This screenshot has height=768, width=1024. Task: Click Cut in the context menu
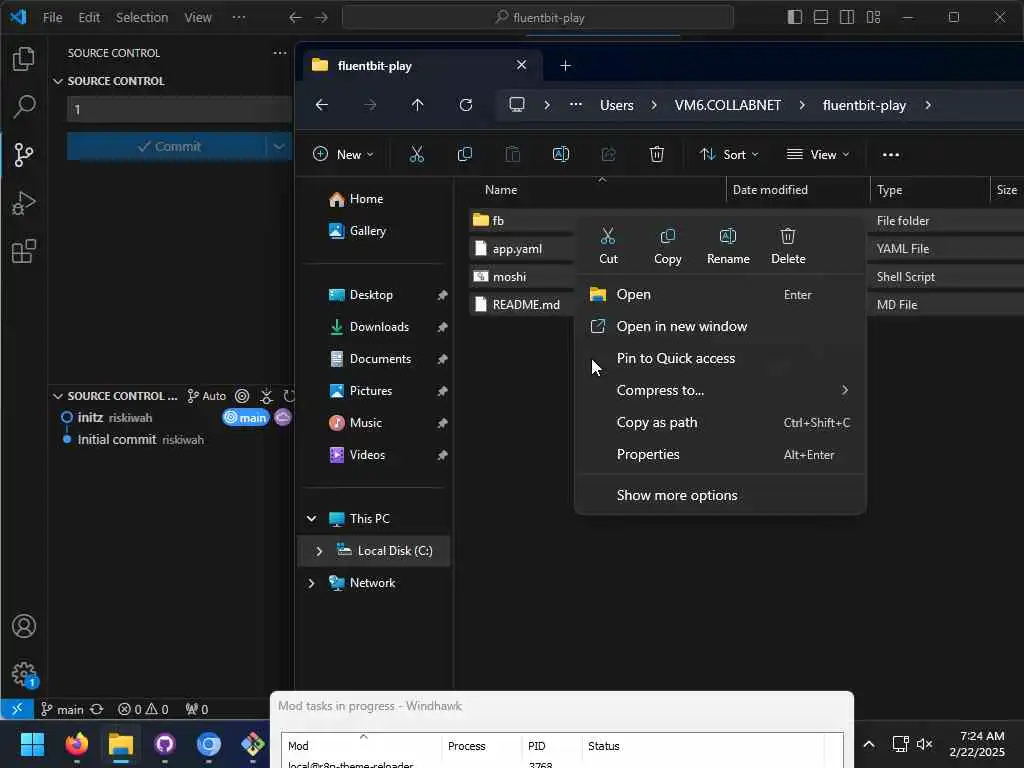point(608,246)
